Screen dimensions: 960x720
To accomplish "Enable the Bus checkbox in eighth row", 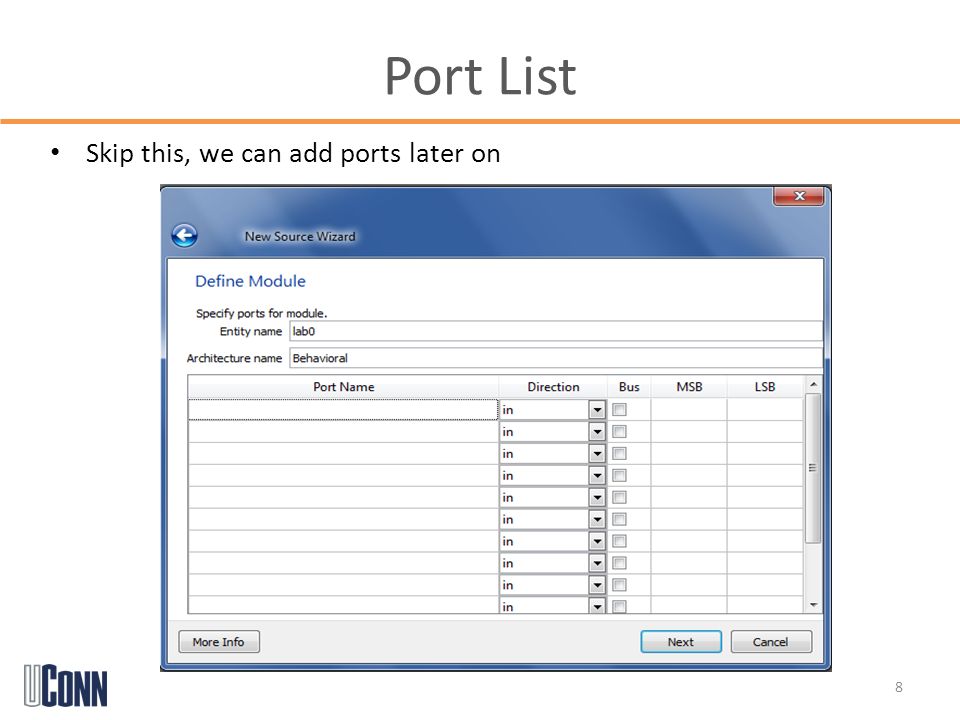I will point(620,563).
